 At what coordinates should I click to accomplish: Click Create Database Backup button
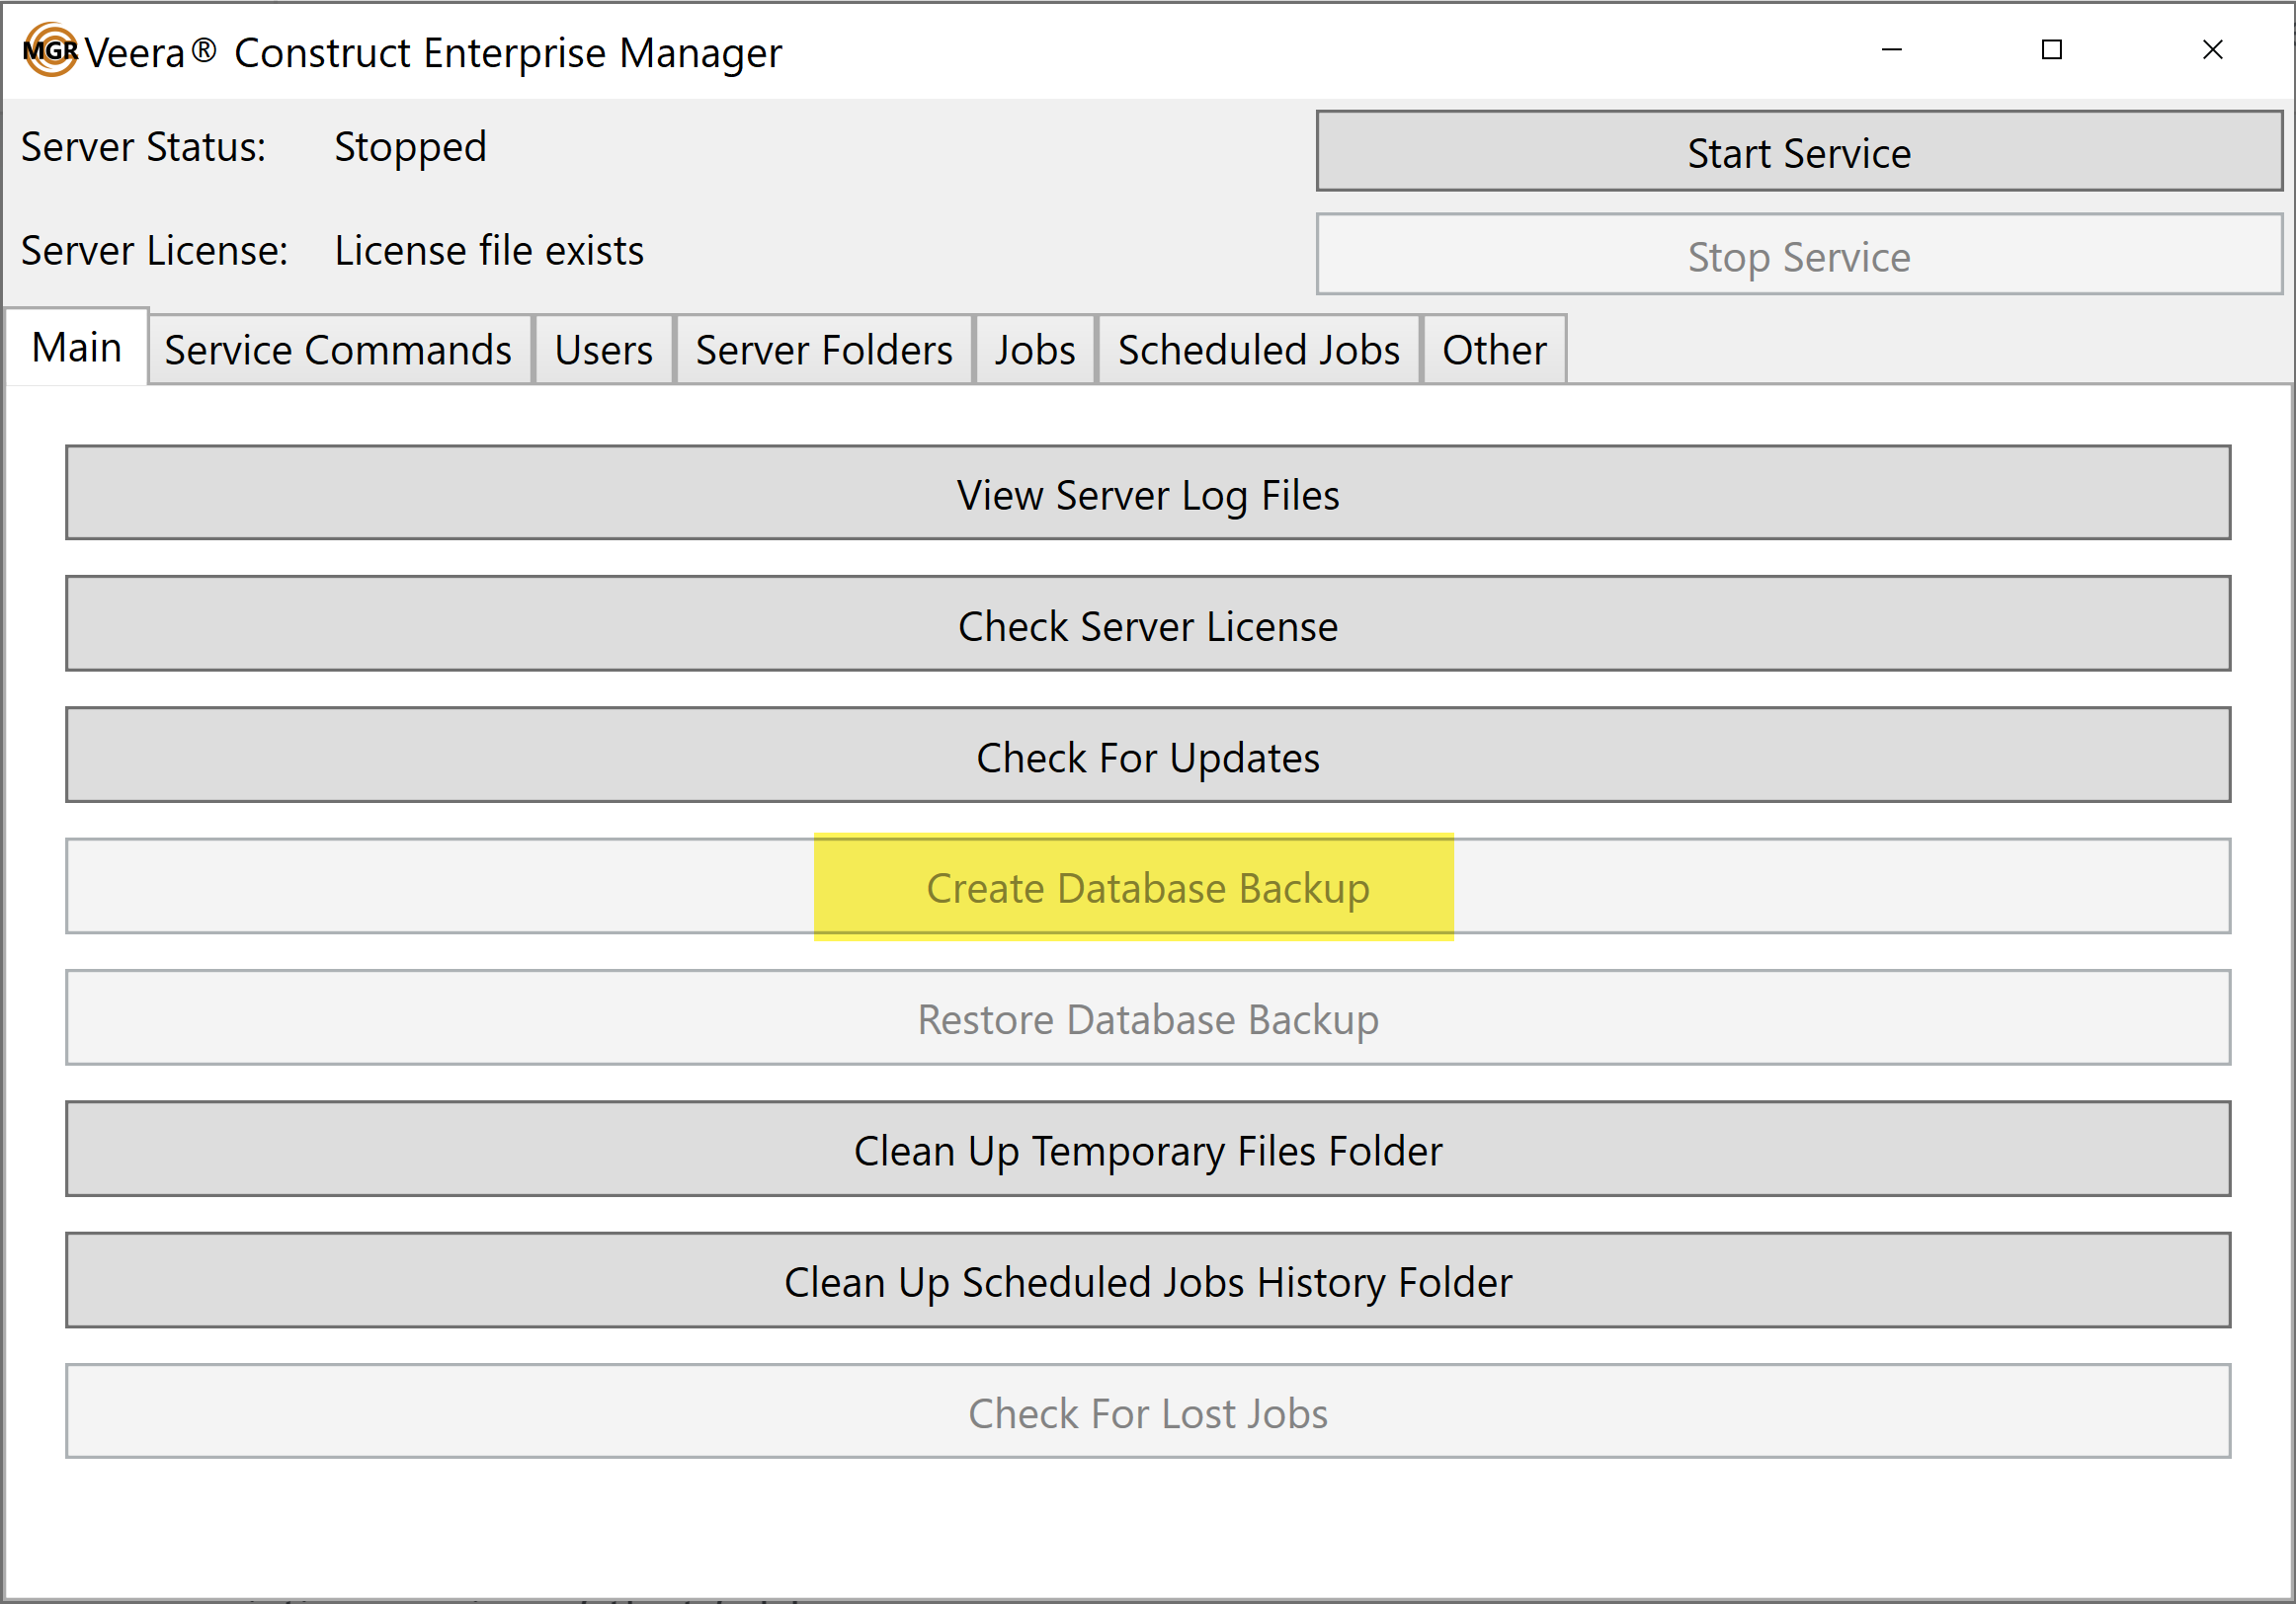1148,887
